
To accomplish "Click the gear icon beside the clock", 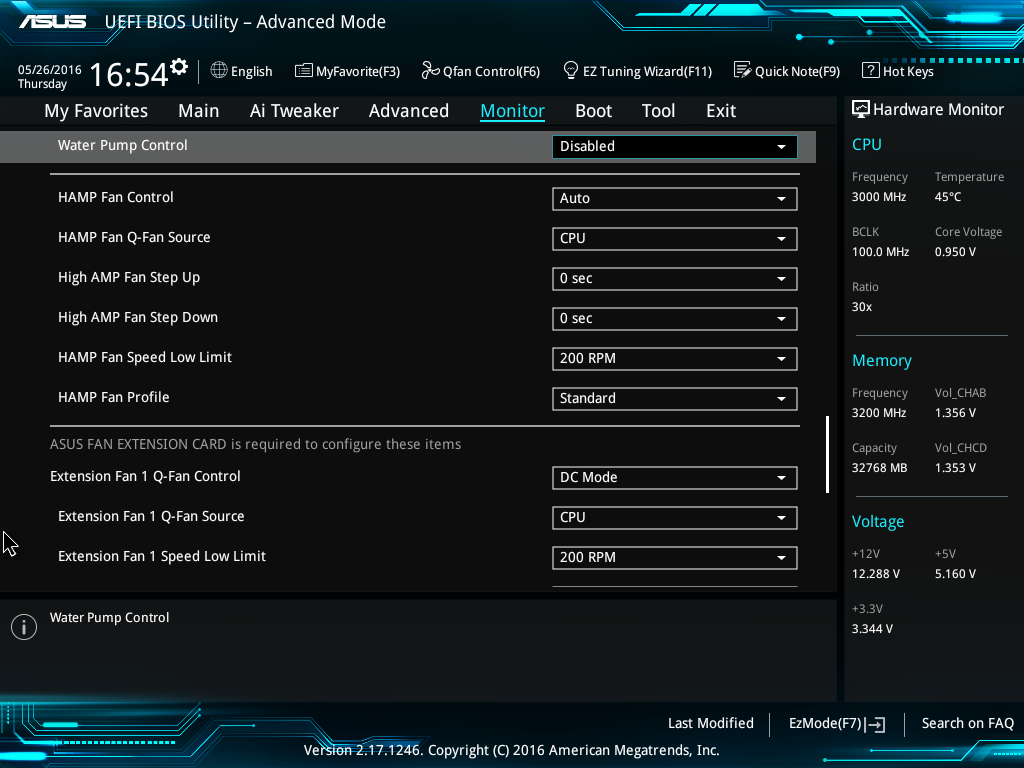I will click(x=179, y=67).
